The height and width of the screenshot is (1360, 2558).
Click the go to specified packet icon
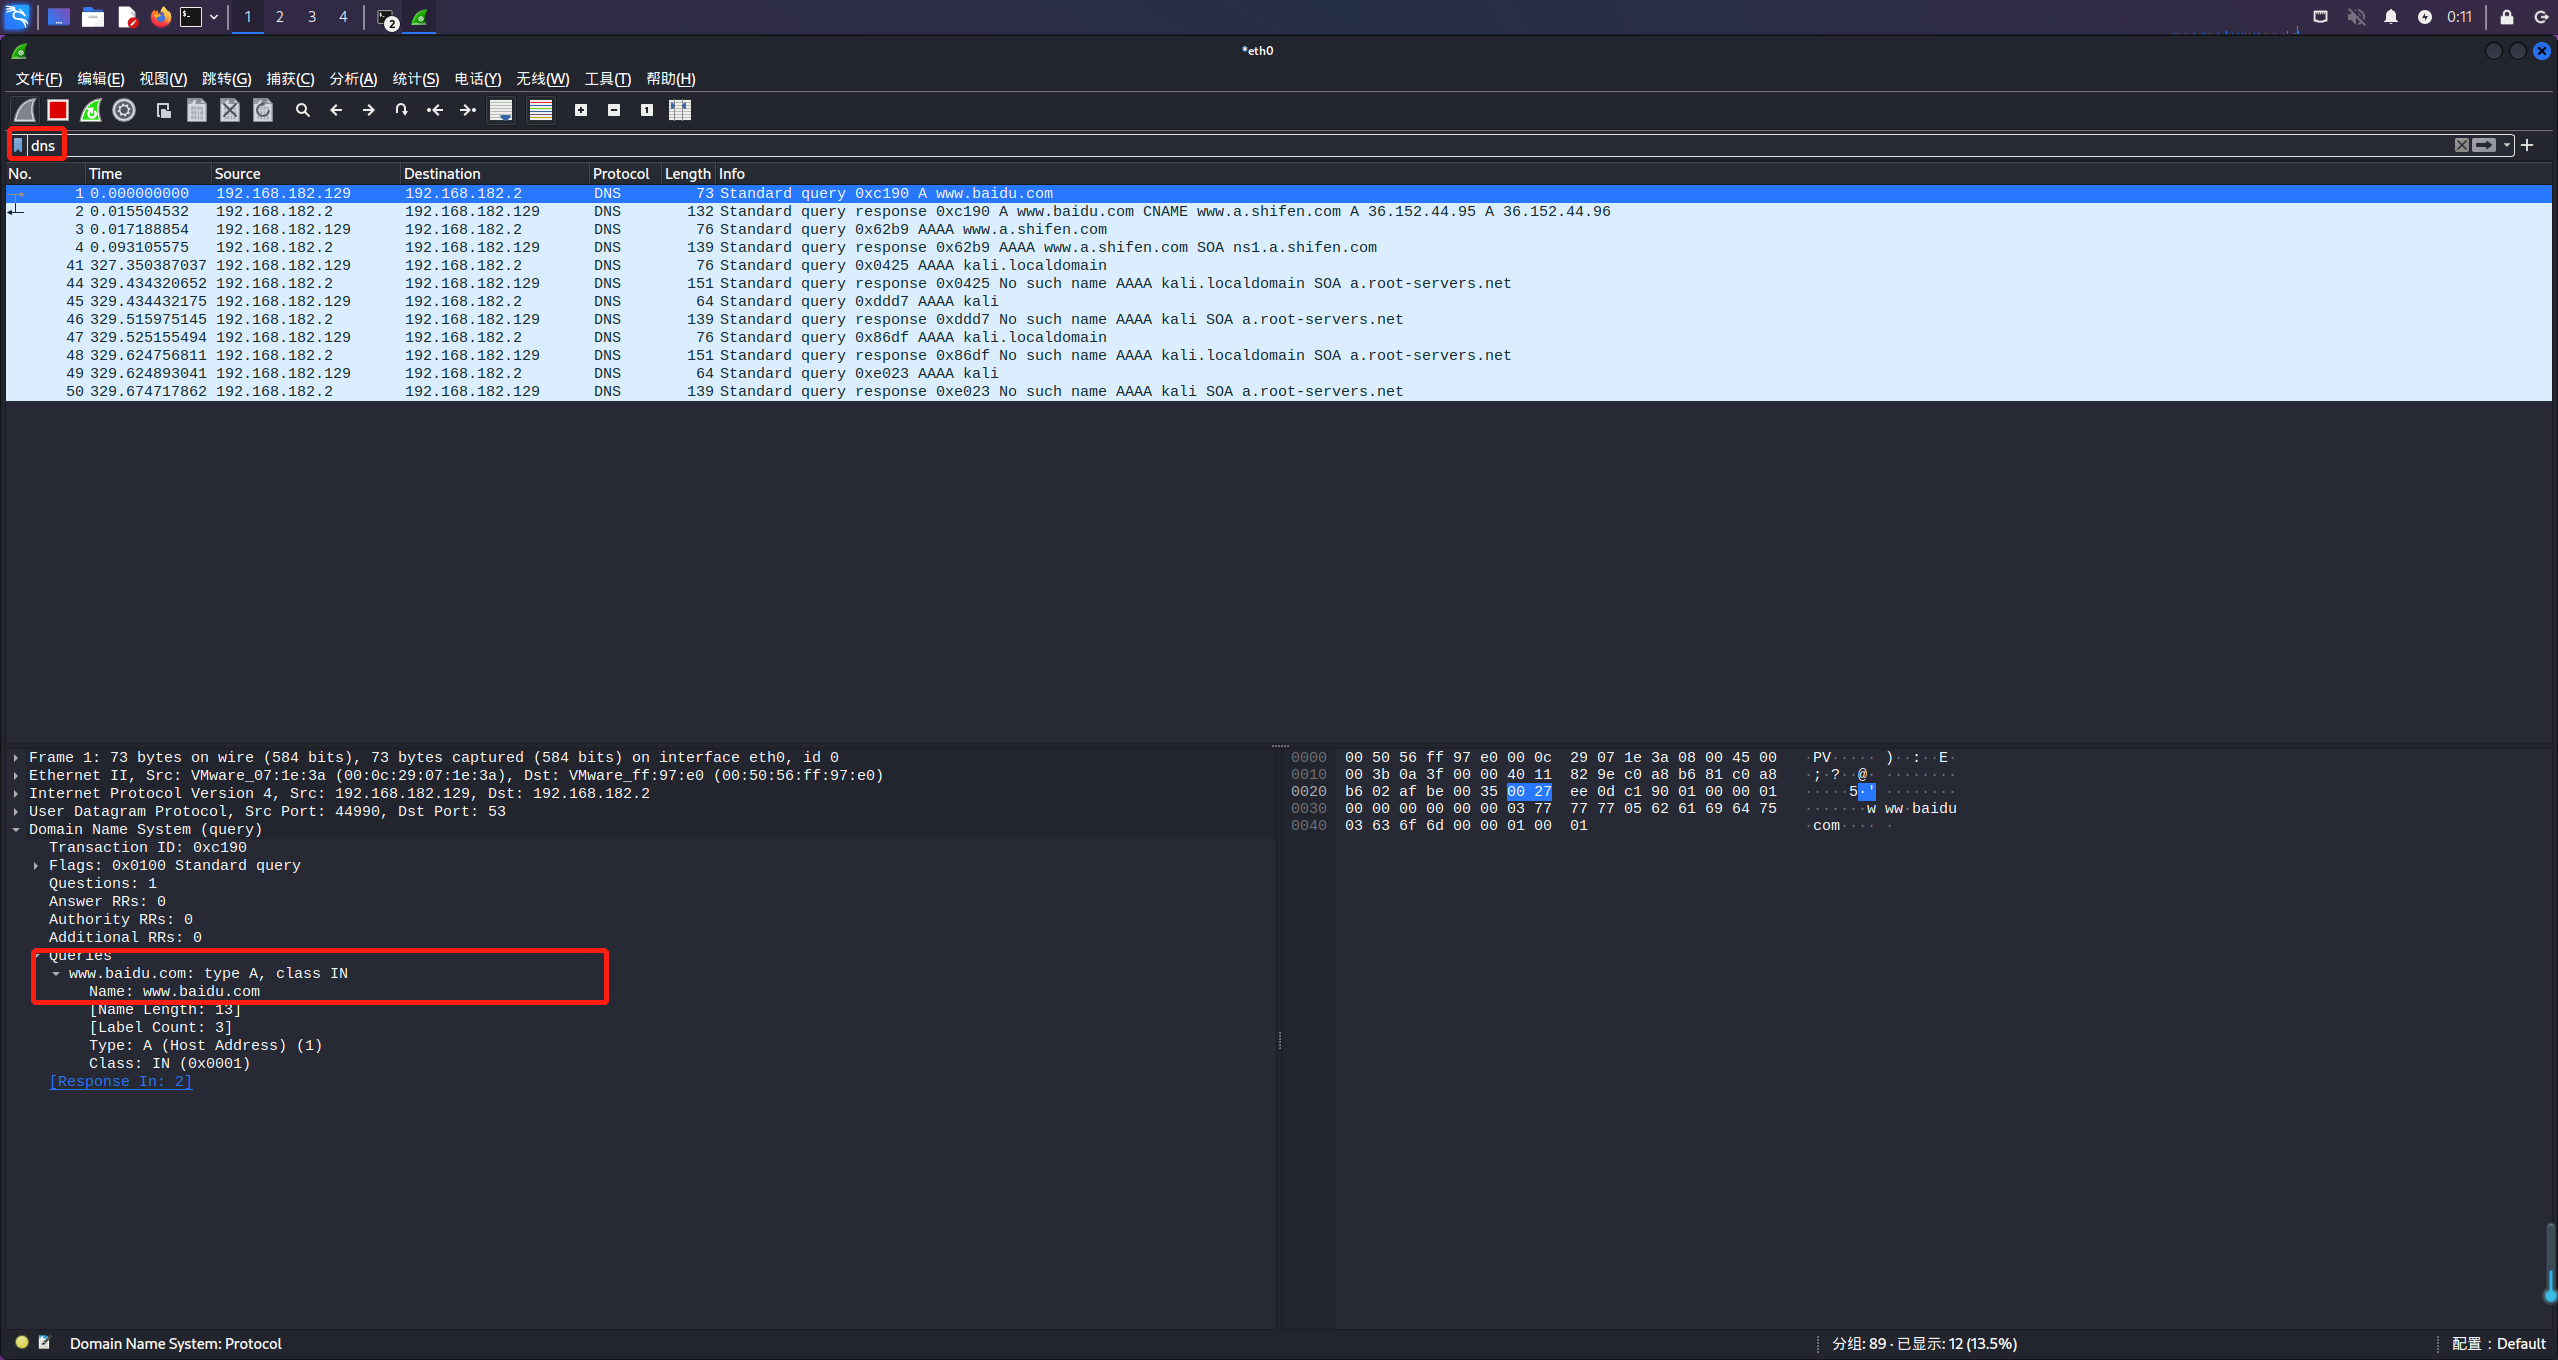click(402, 110)
